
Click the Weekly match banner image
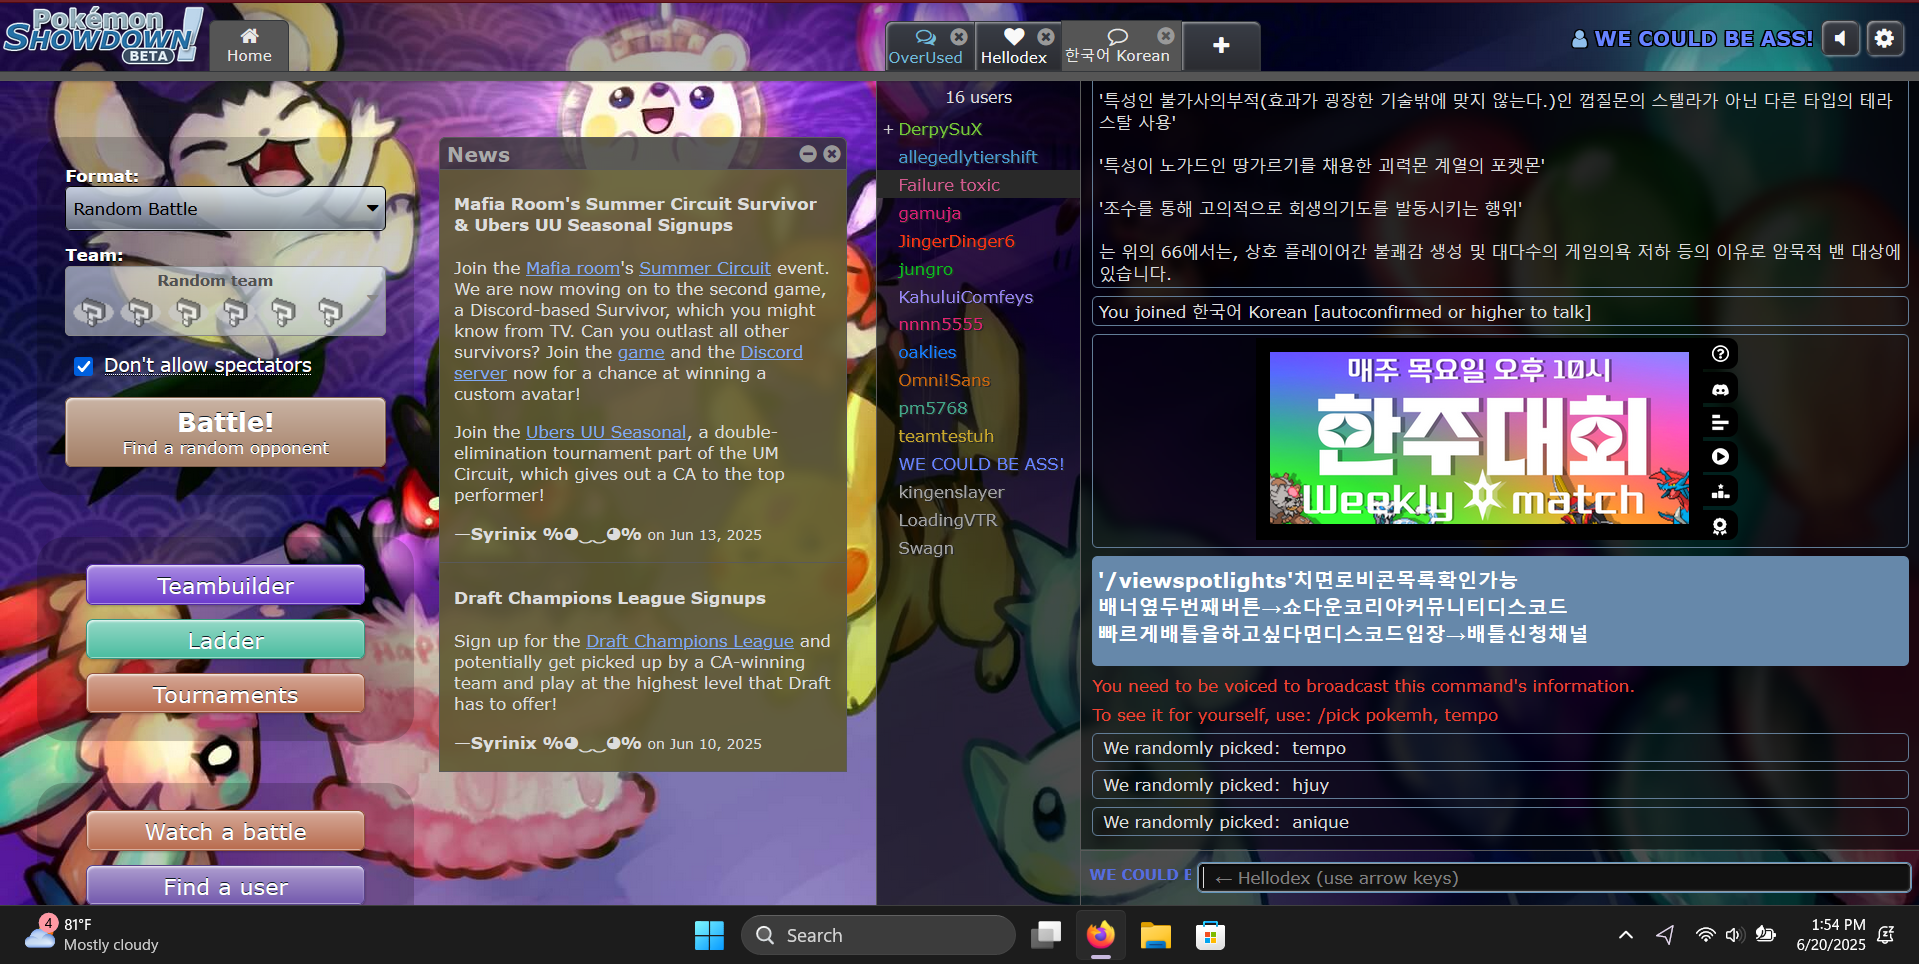coord(1479,438)
